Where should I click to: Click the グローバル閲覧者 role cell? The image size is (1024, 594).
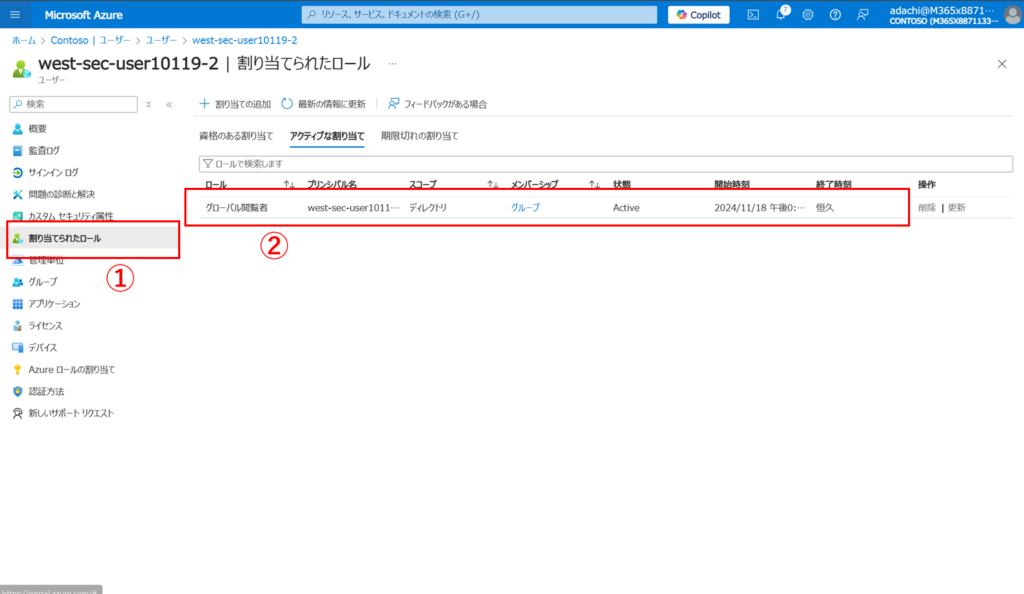pos(236,208)
